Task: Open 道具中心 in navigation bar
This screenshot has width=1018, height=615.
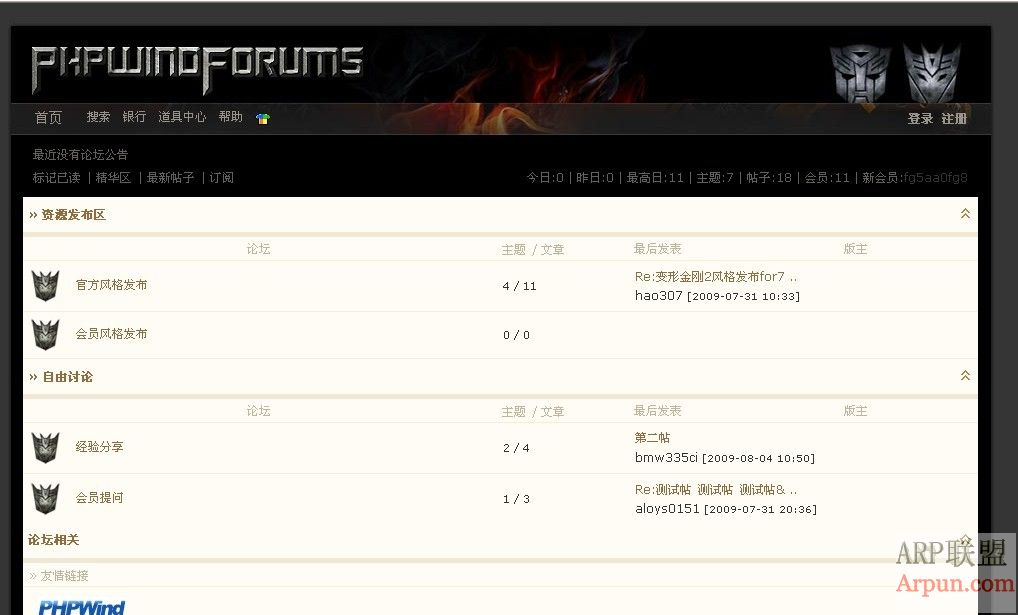Action: pyautogui.click(x=182, y=117)
